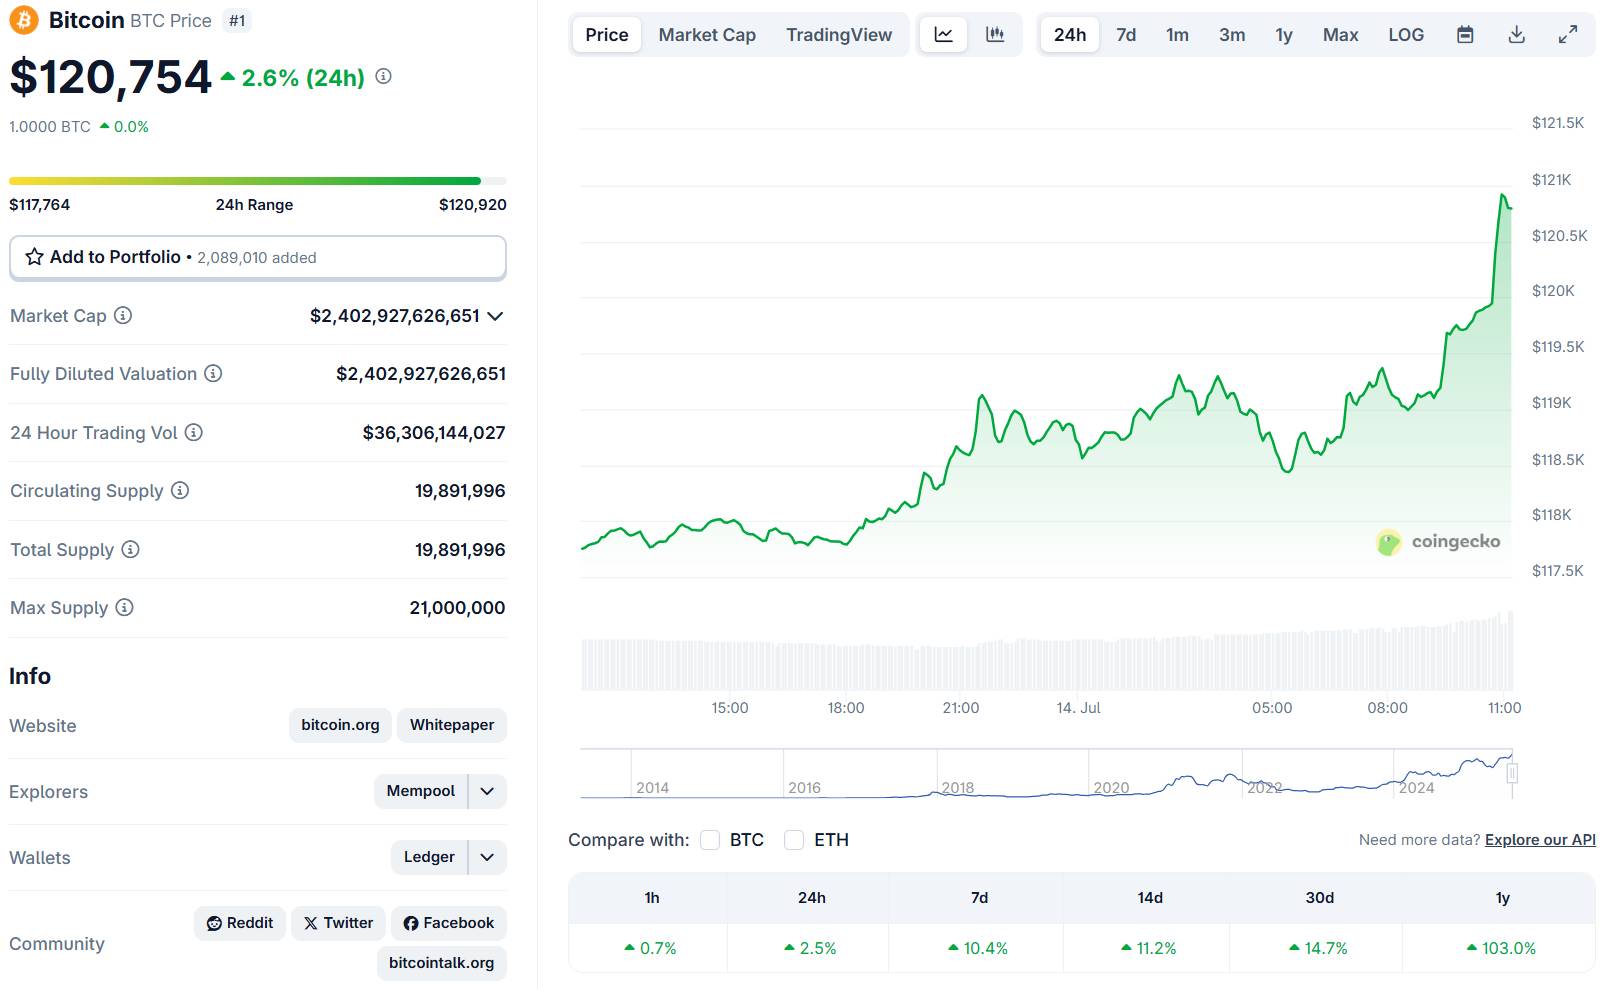Toggle LOG scale on chart
1612x989 pixels.
(1406, 35)
